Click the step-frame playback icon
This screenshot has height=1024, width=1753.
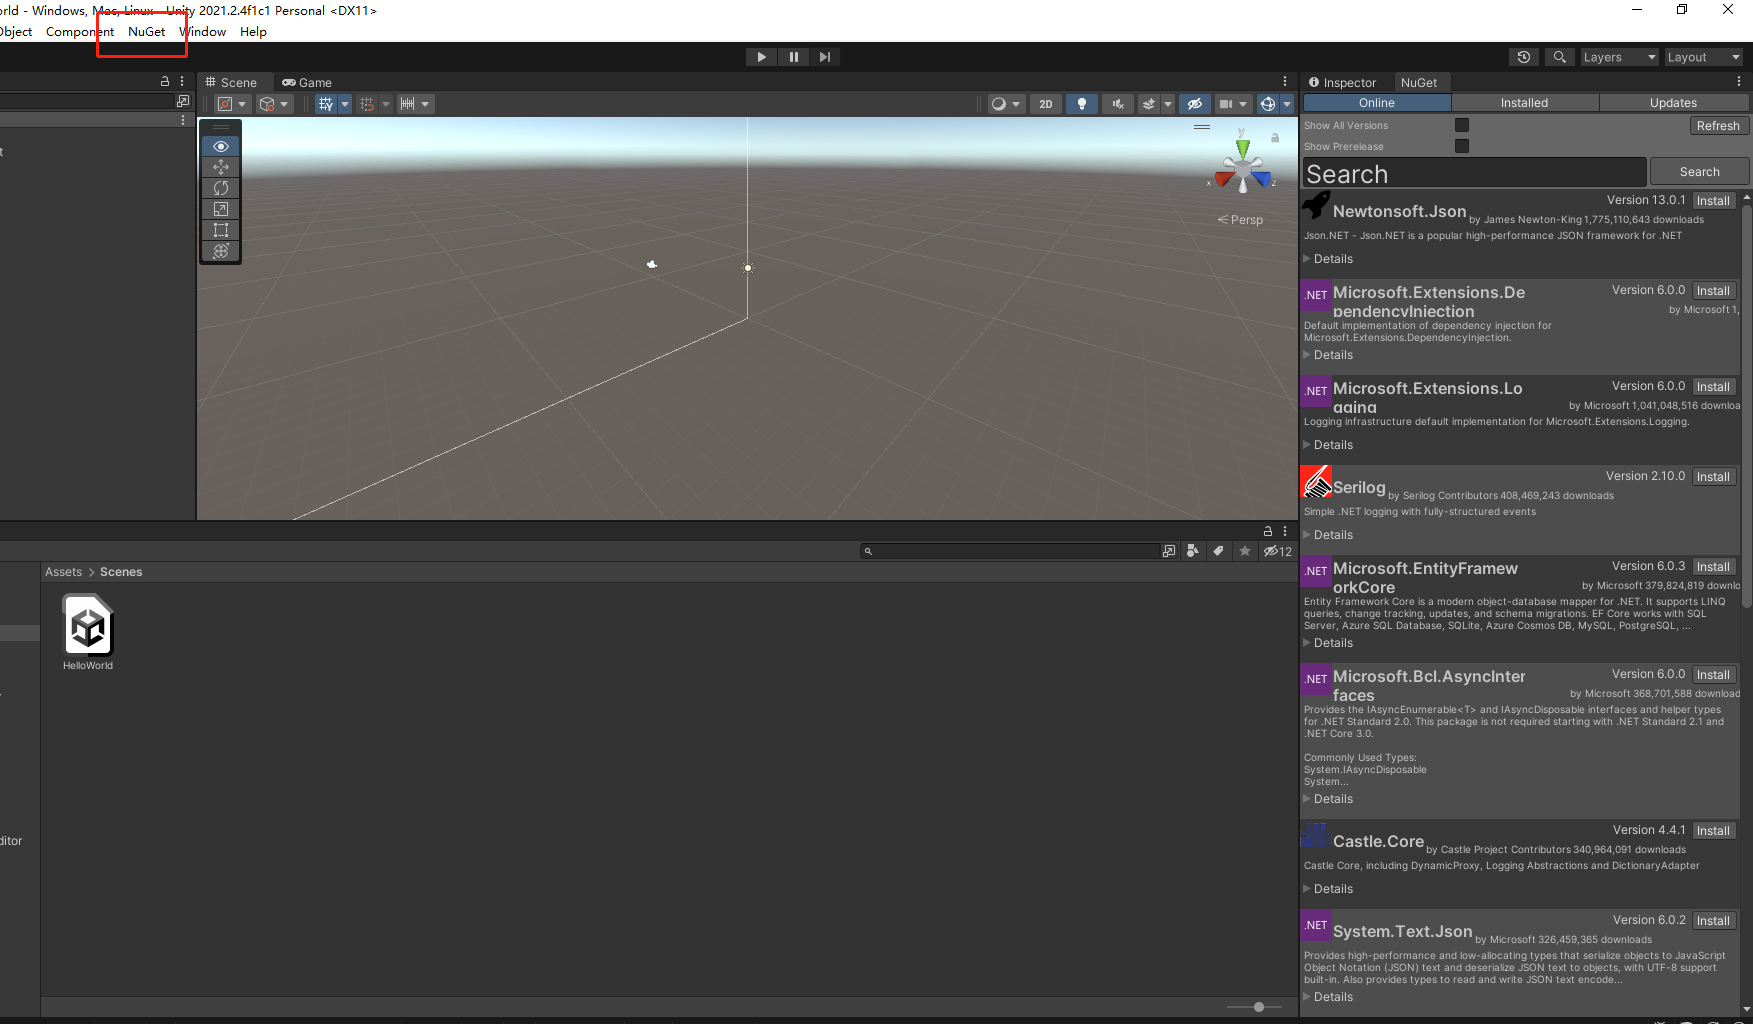click(x=825, y=56)
